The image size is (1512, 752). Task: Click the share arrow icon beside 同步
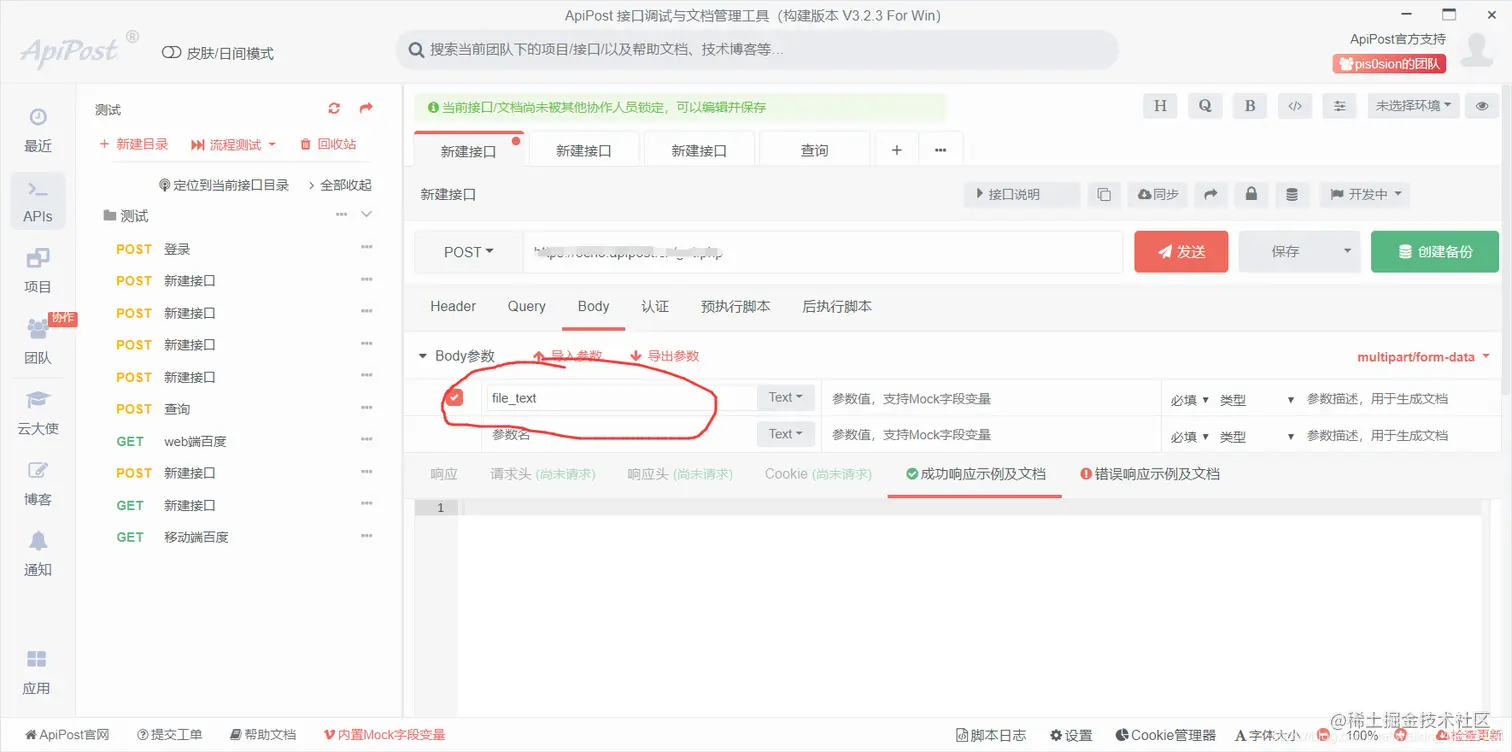coord(1210,195)
